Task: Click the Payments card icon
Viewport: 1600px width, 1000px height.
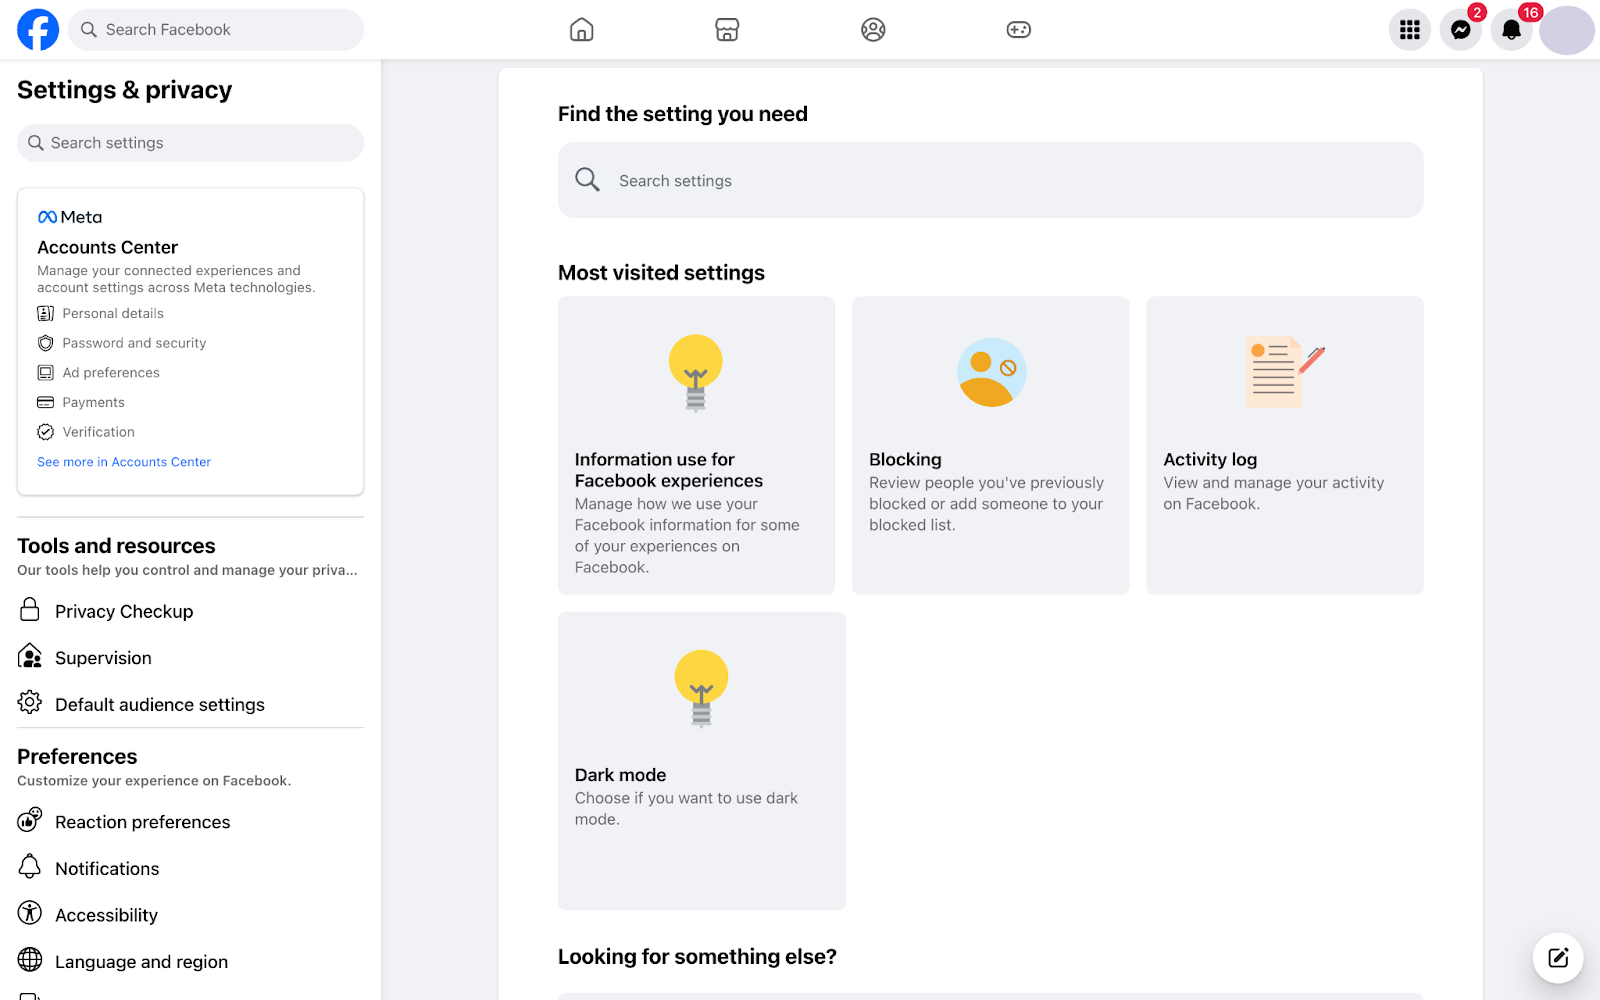Action: (x=45, y=402)
